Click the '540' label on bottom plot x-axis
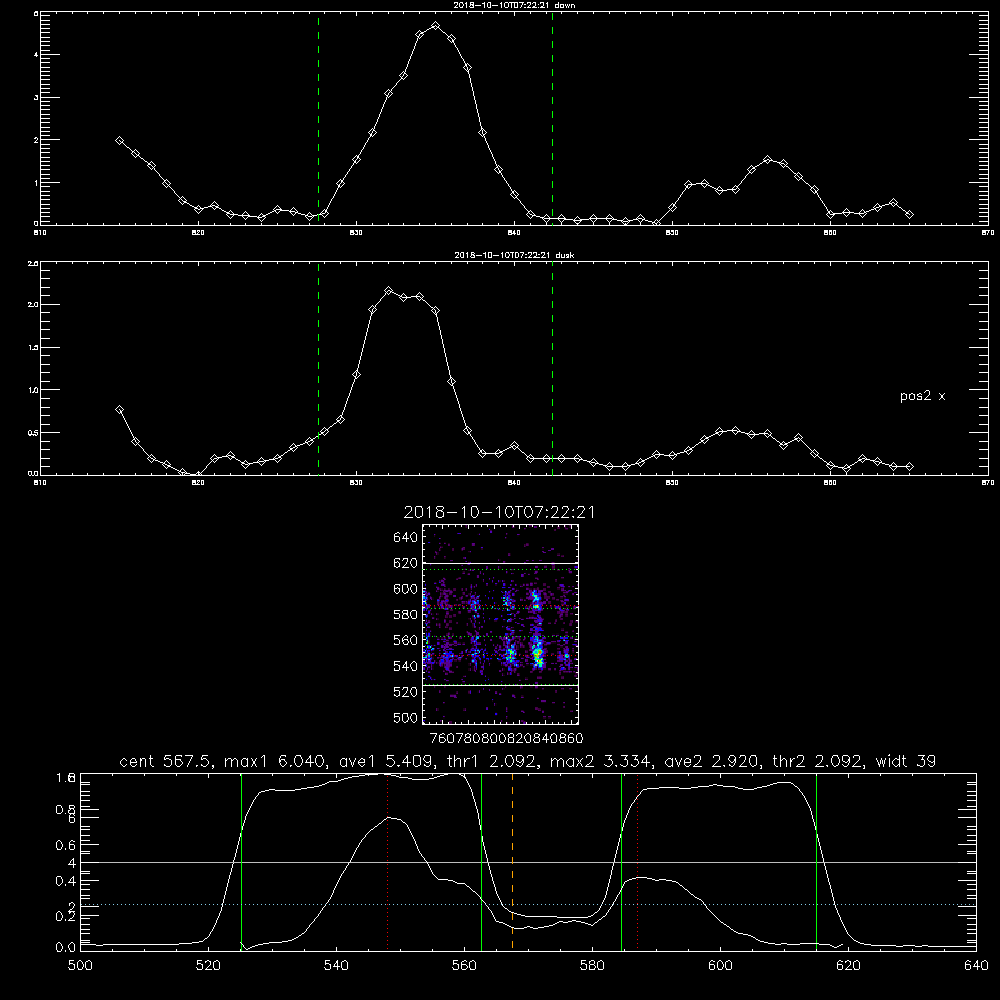The image size is (1000, 1000). [336, 966]
